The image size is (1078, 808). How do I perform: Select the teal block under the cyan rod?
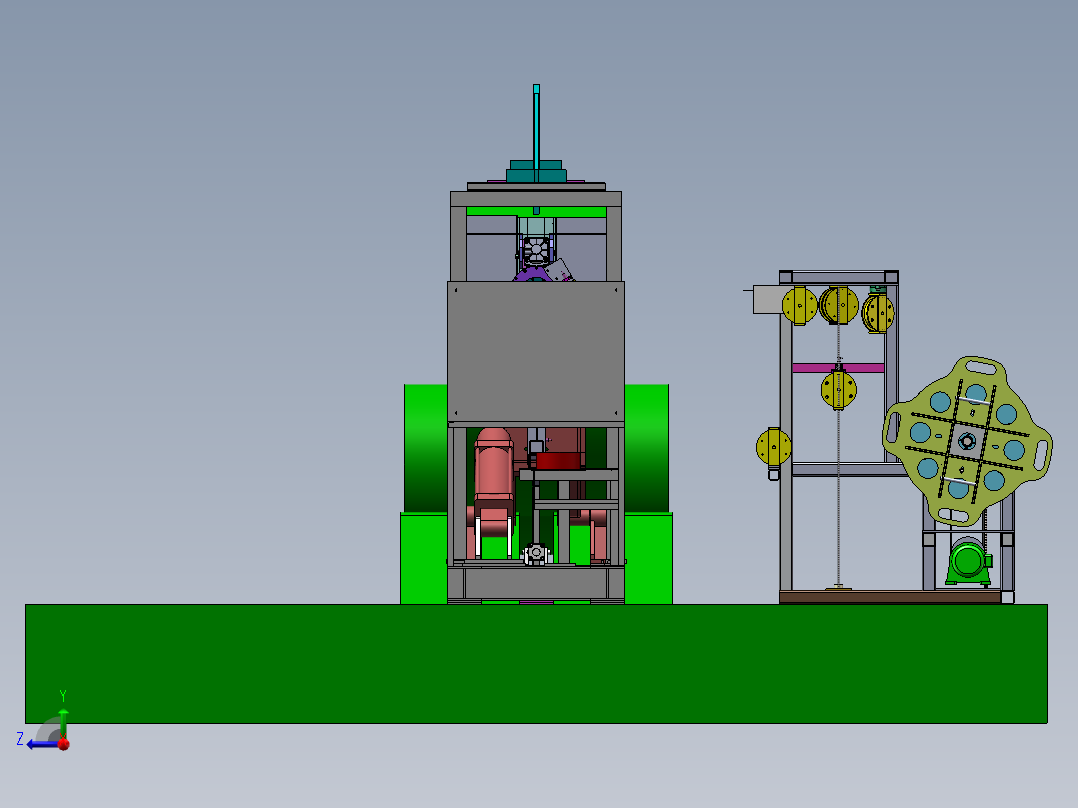(x=536, y=172)
